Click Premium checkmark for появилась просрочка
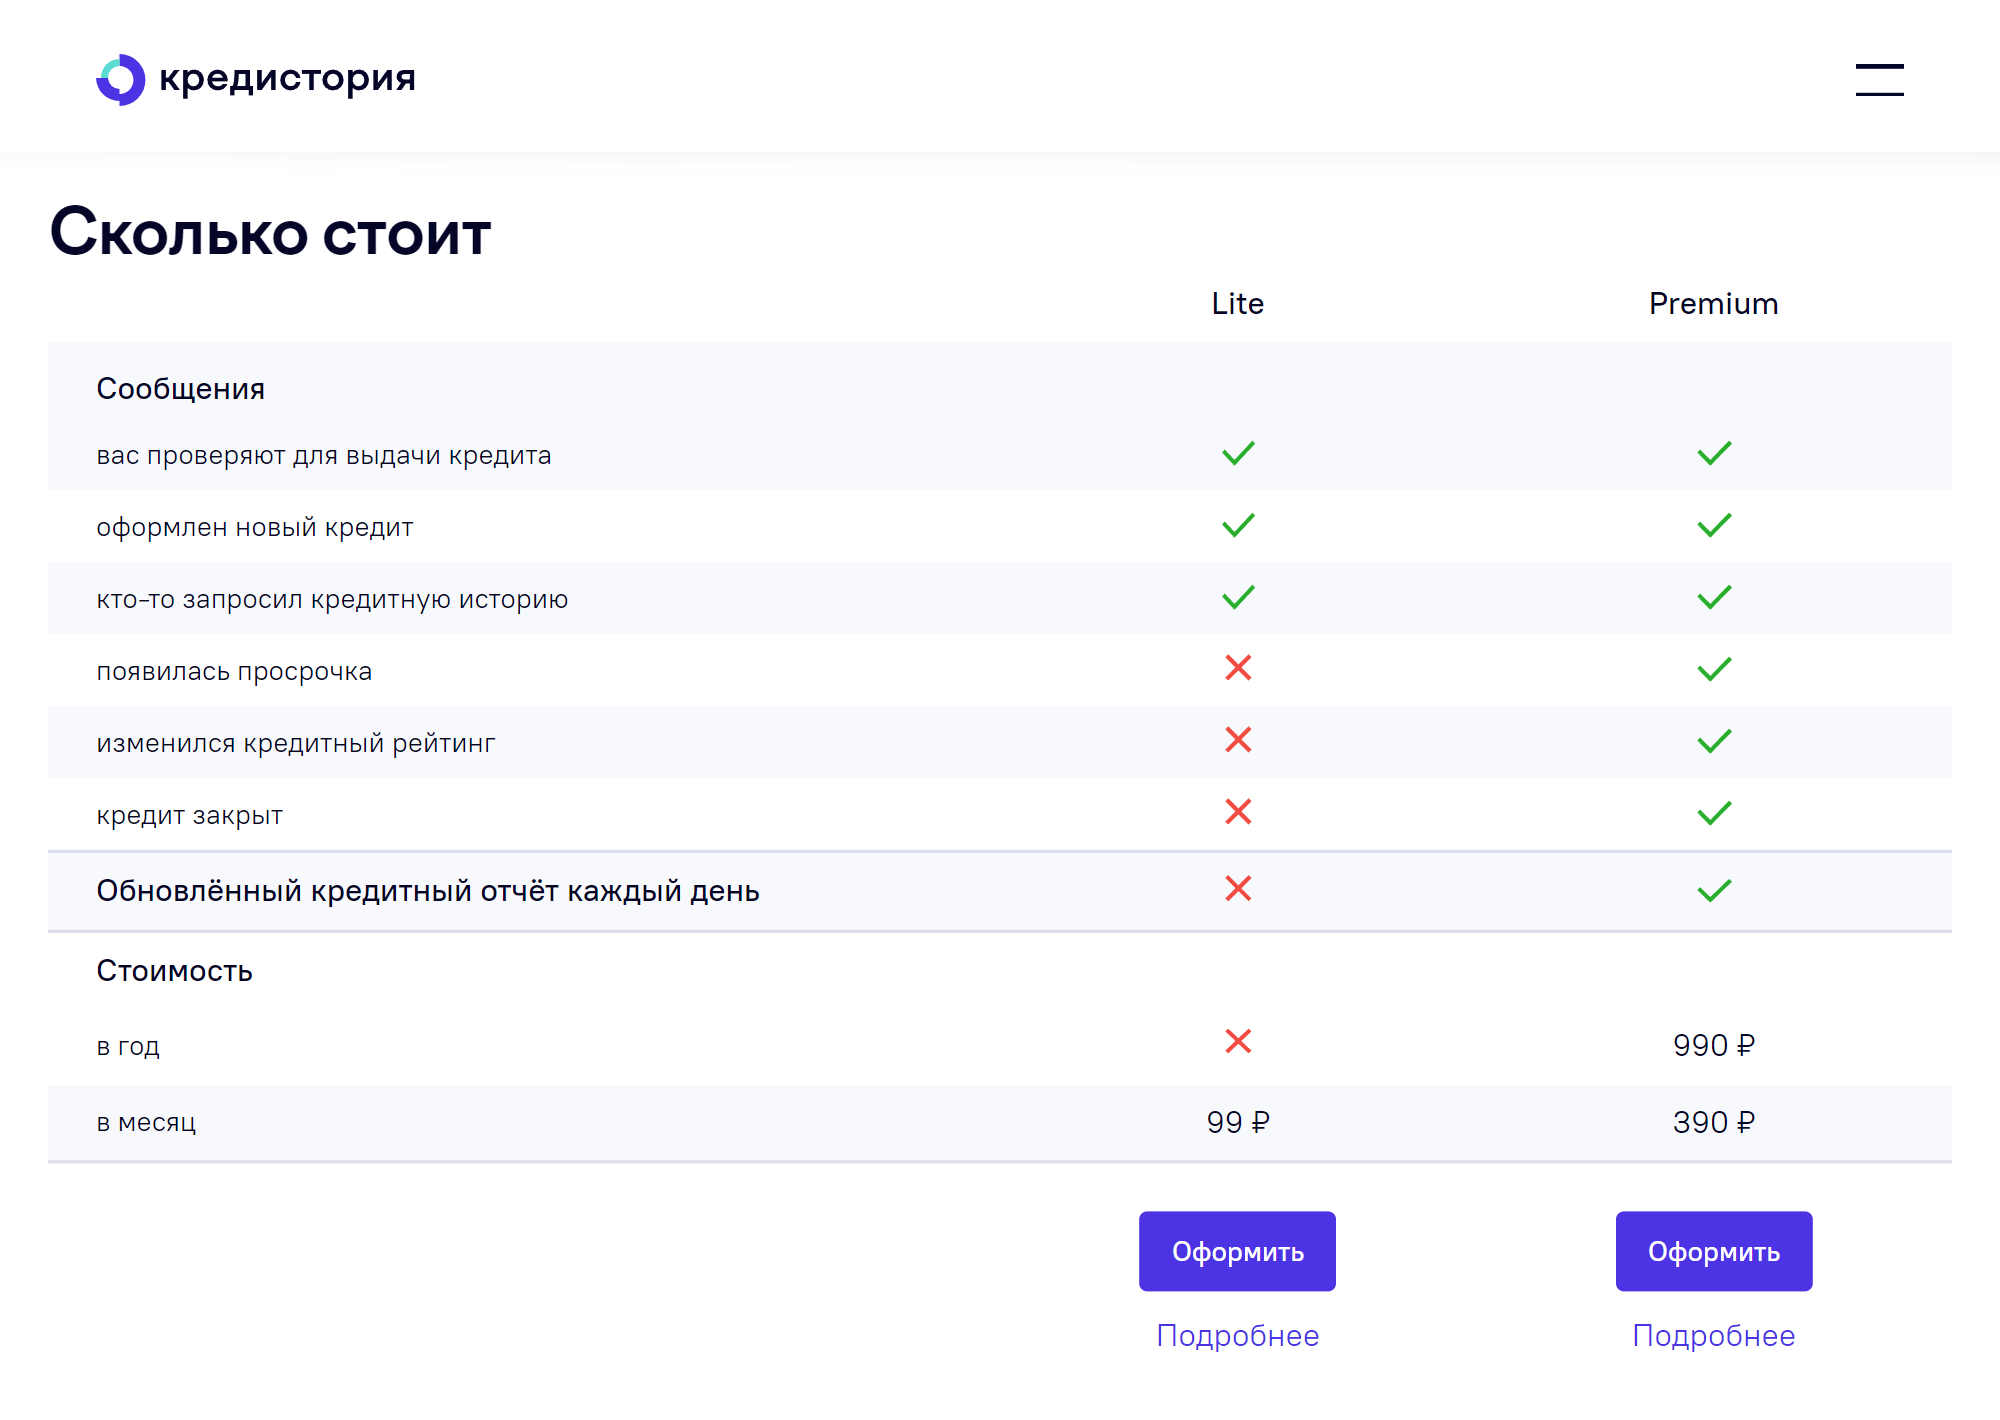This screenshot has height=1420, width=2000. click(1714, 669)
